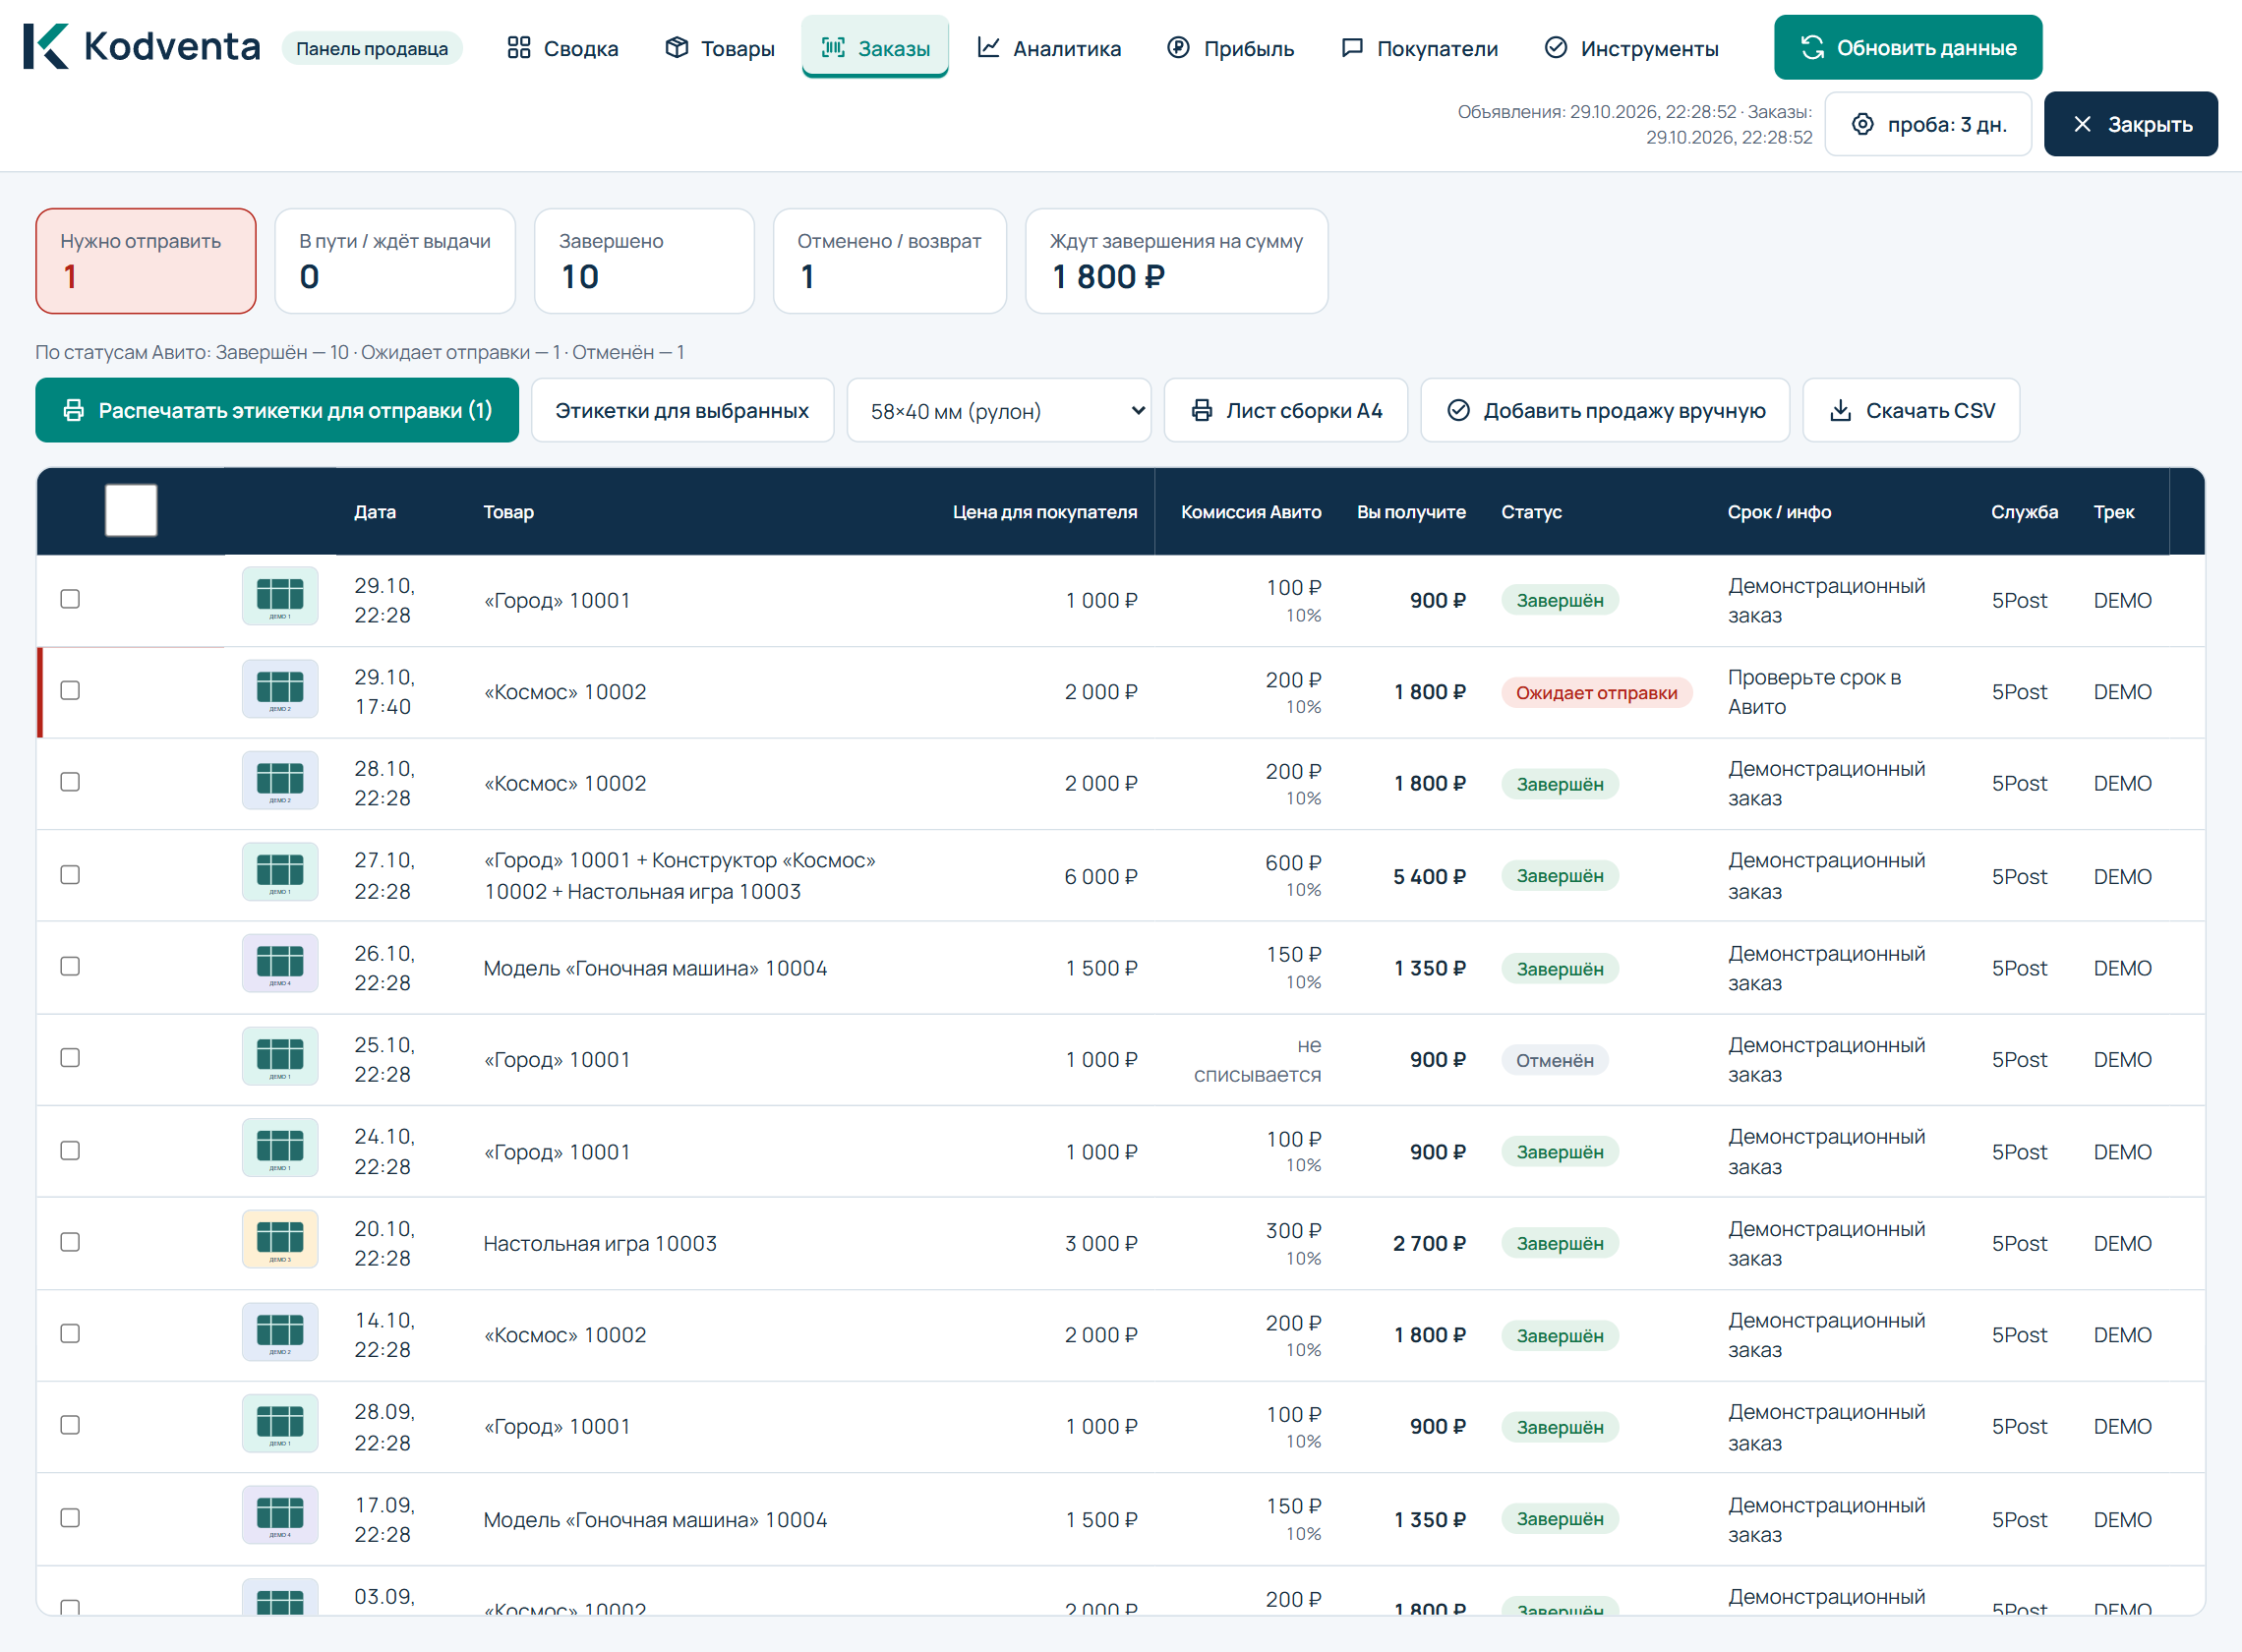
Task: Click the Ожидает отправки status badge
Action: 1596,693
